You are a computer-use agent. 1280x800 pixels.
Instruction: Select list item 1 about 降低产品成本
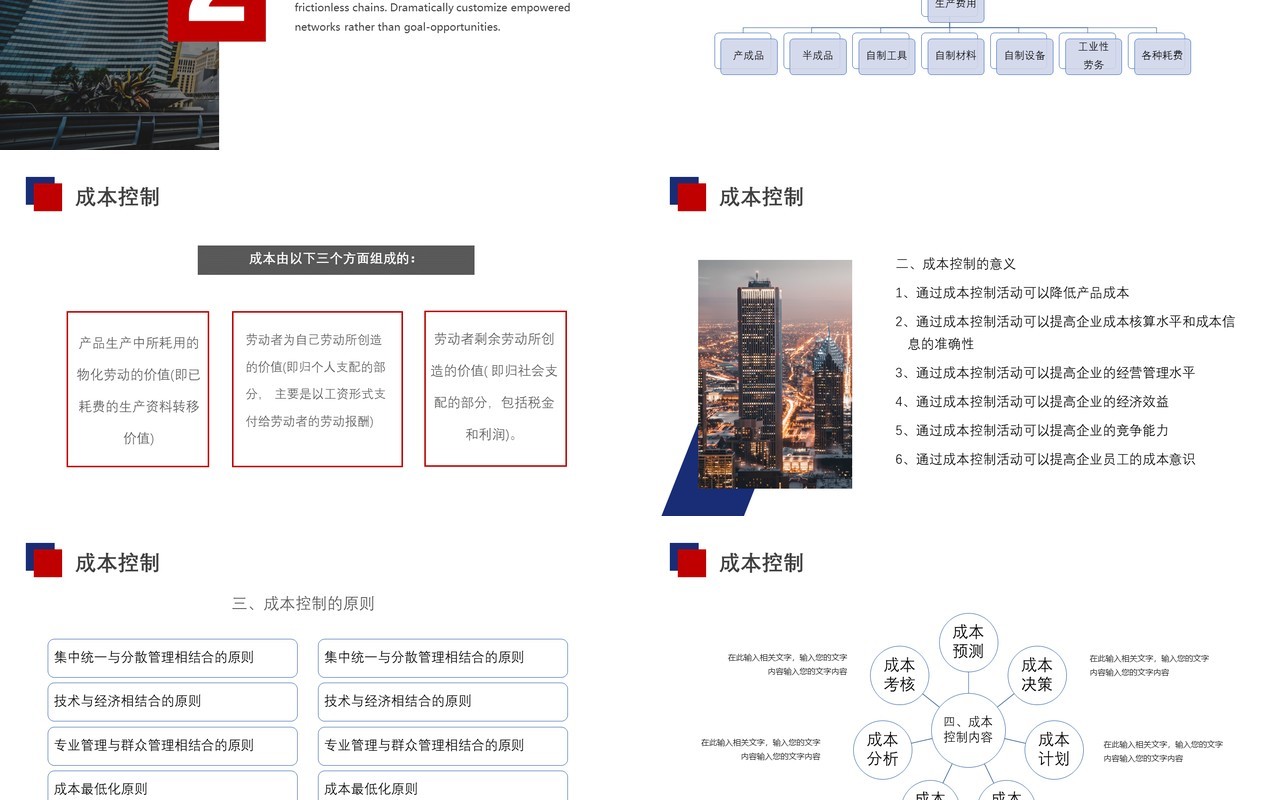(1012, 293)
